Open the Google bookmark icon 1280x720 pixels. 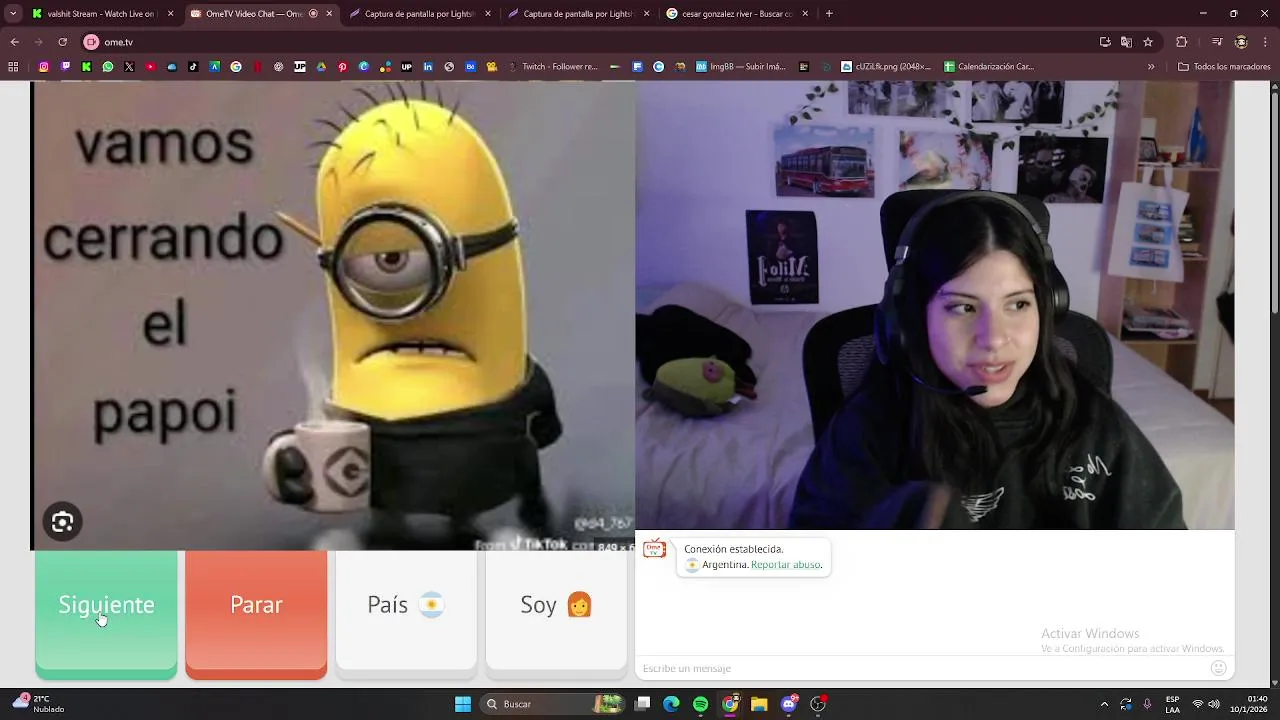tap(236, 67)
